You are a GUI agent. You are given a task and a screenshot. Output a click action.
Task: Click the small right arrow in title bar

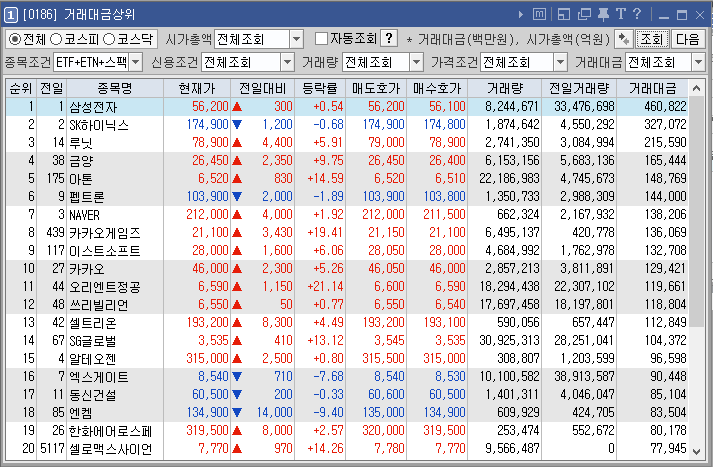(521, 15)
